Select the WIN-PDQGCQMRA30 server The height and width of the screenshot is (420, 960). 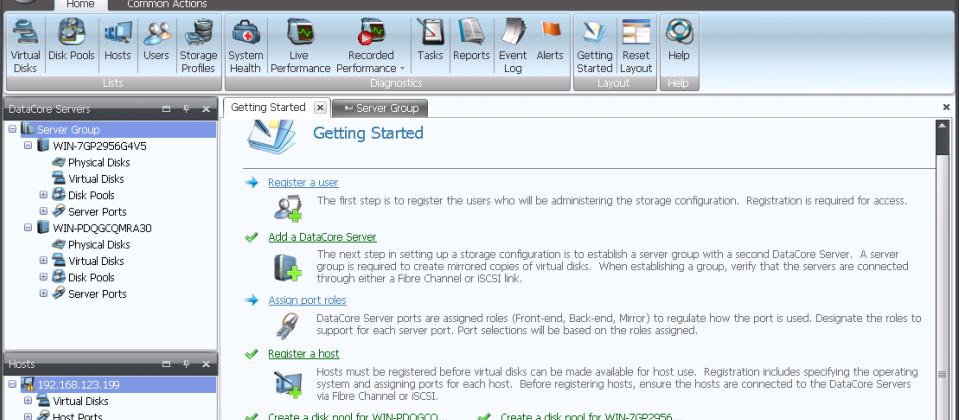[x=102, y=228]
